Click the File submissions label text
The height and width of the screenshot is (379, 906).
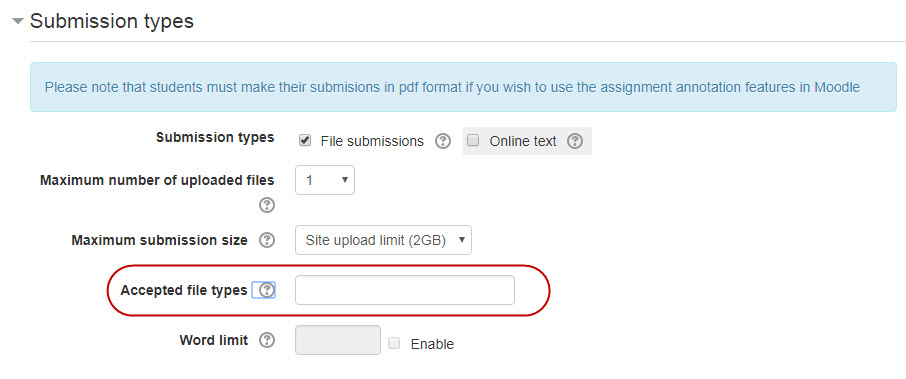point(372,141)
